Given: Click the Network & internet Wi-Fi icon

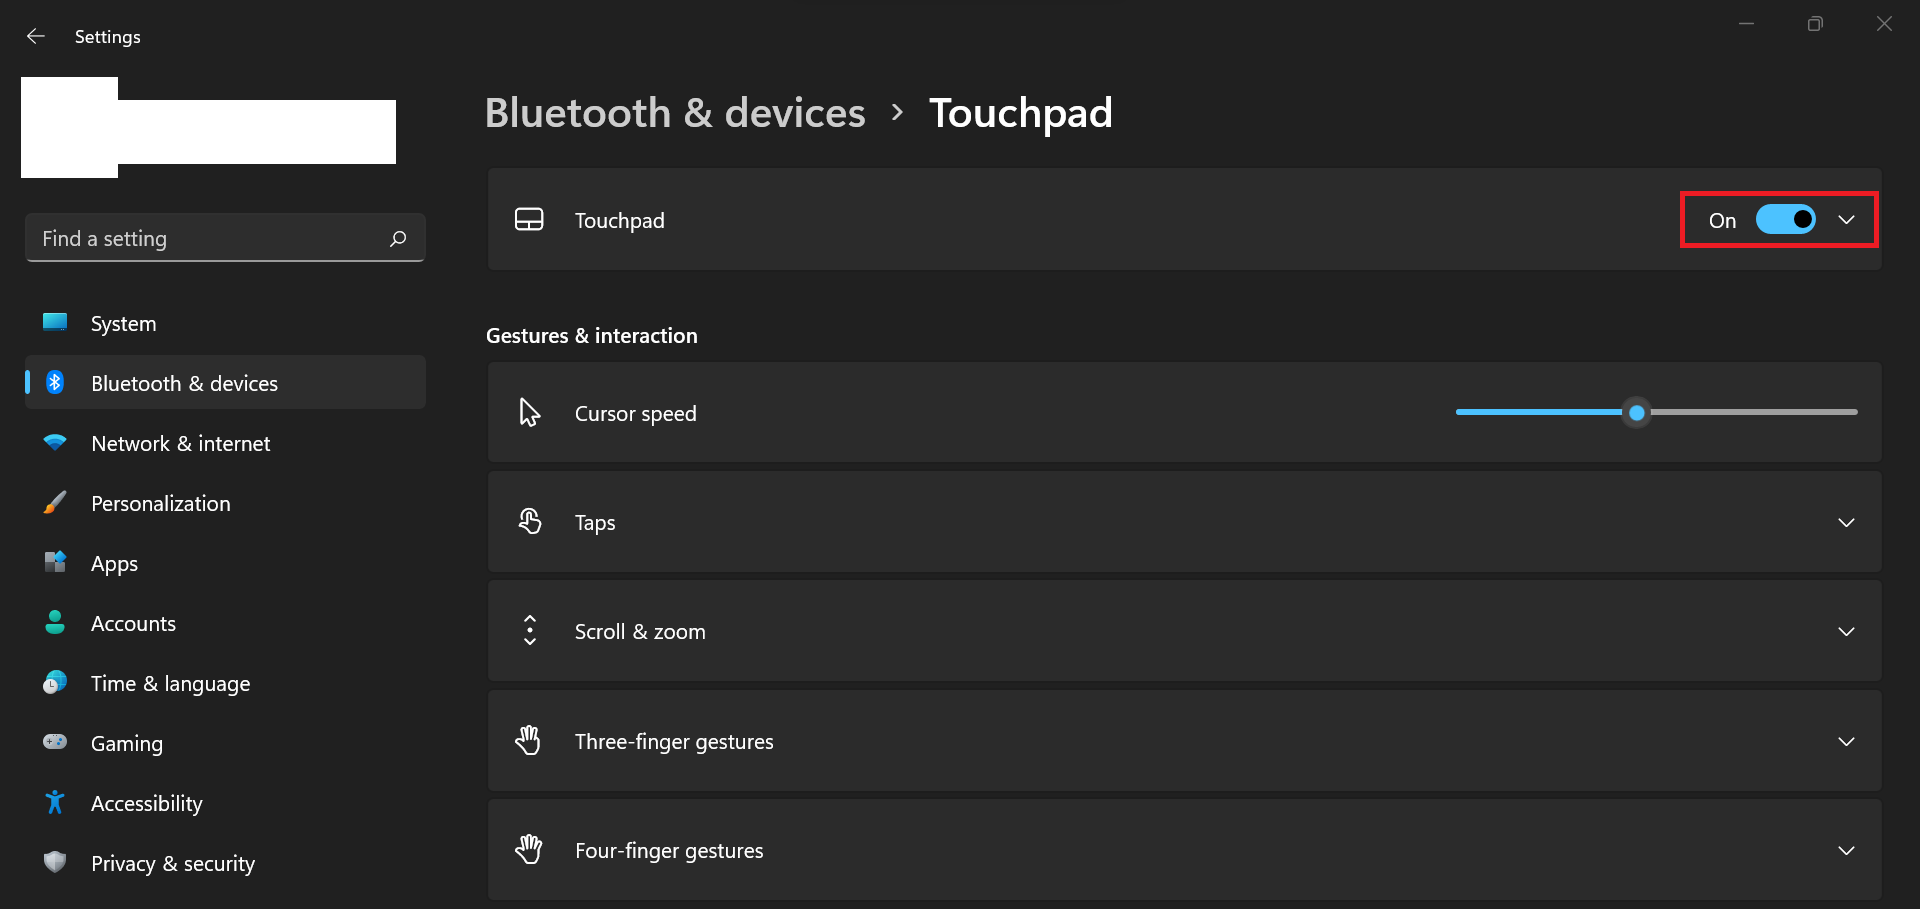Looking at the screenshot, I should (55, 442).
